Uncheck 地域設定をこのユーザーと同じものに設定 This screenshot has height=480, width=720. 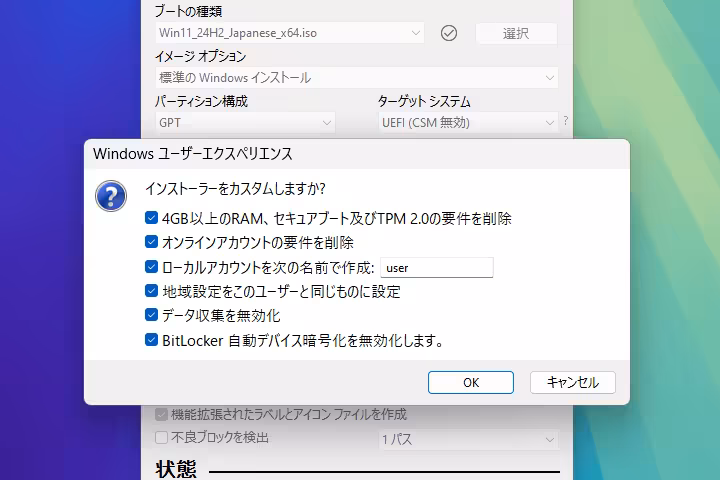(x=151, y=291)
